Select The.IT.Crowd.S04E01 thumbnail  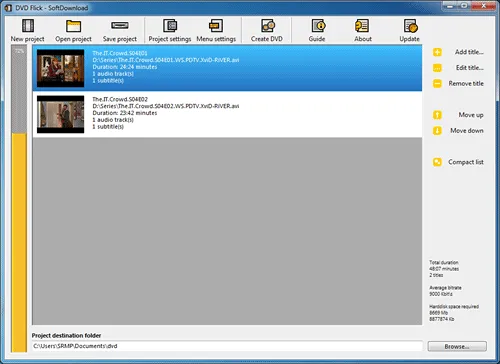(60, 68)
